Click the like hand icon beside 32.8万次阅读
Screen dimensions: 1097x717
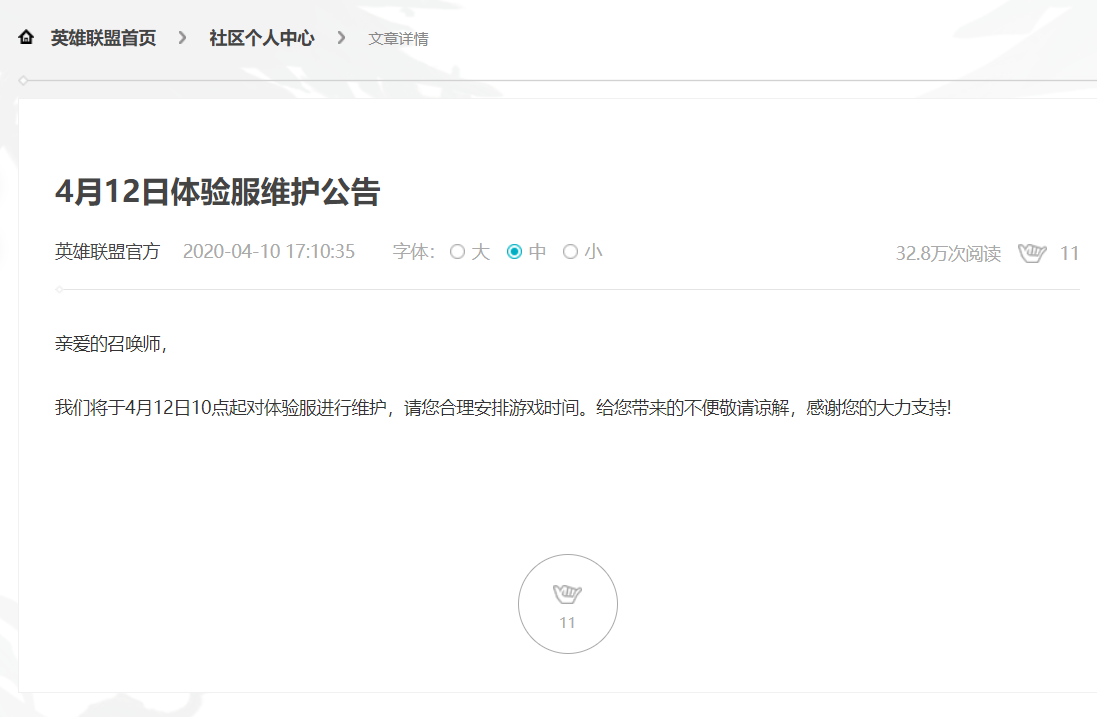click(x=1032, y=253)
